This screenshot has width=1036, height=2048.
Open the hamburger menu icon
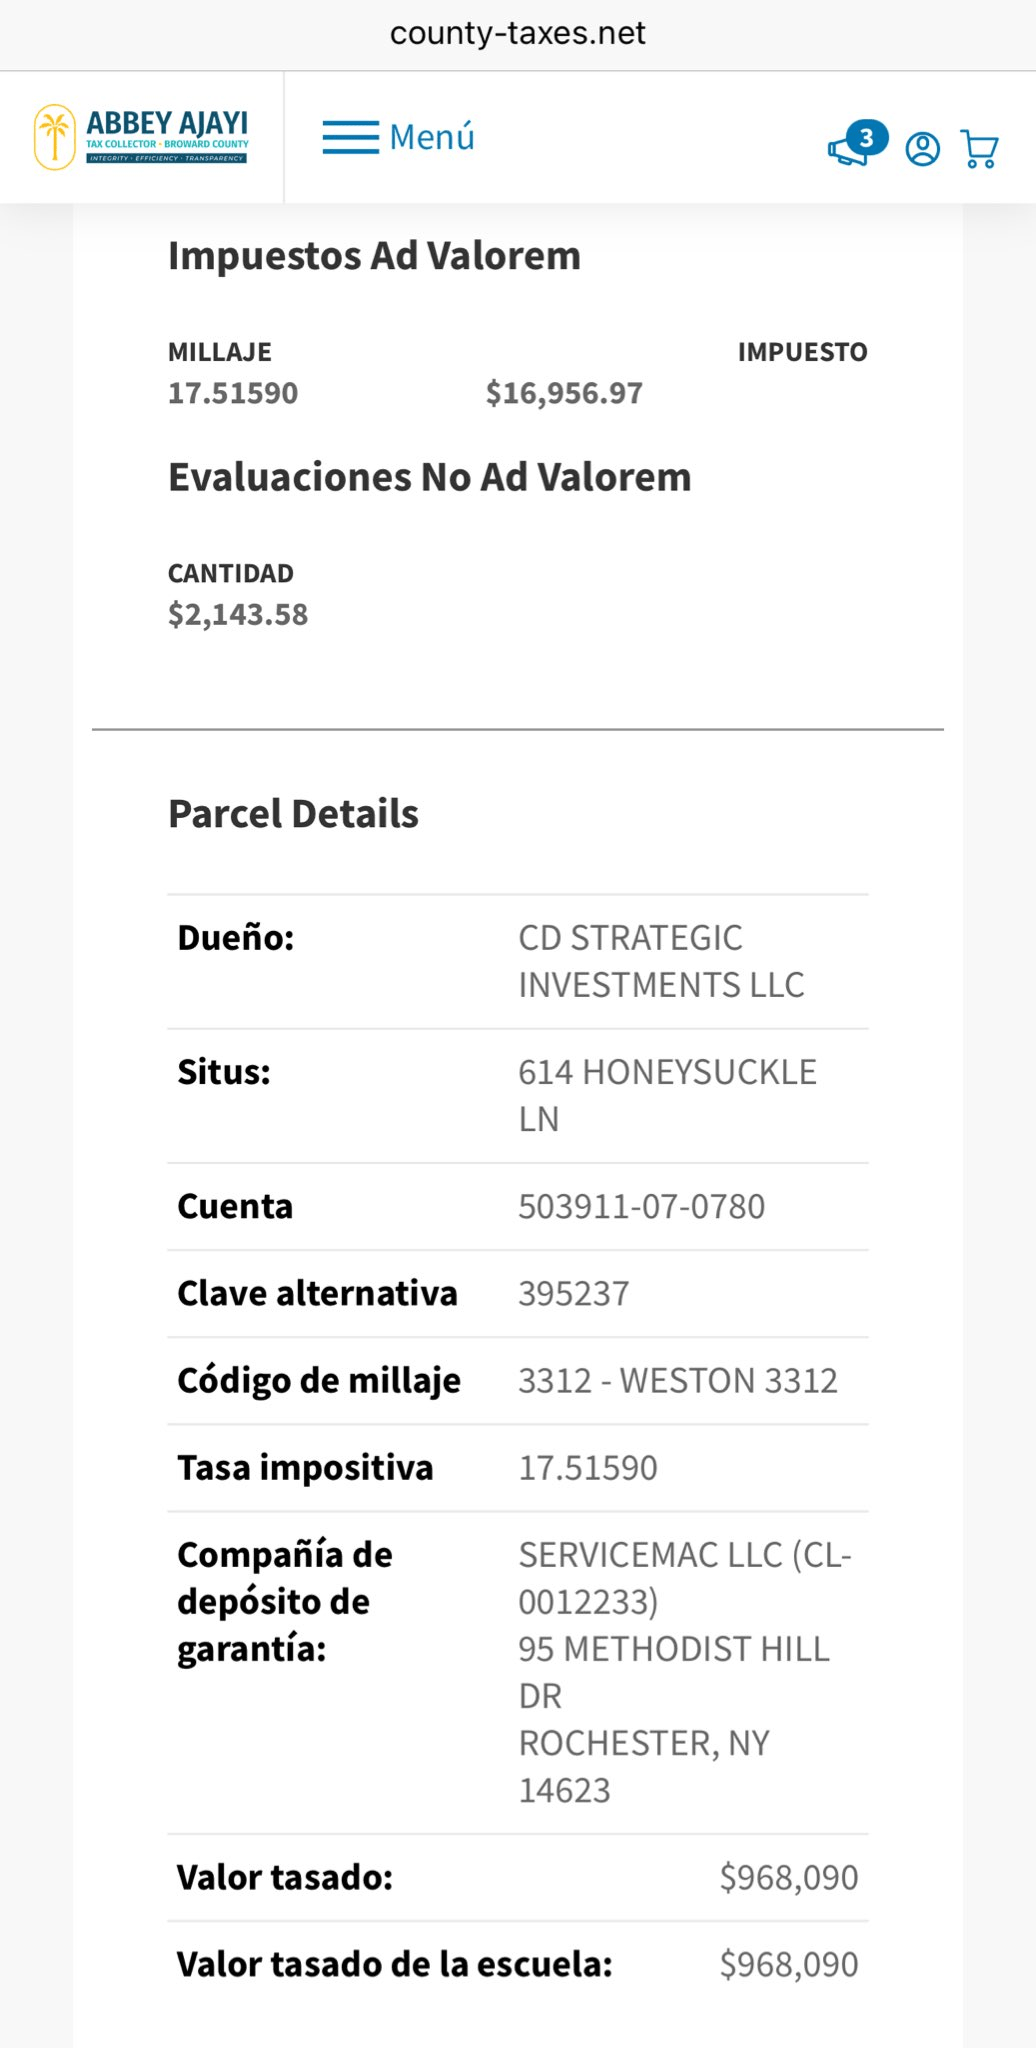(x=350, y=137)
